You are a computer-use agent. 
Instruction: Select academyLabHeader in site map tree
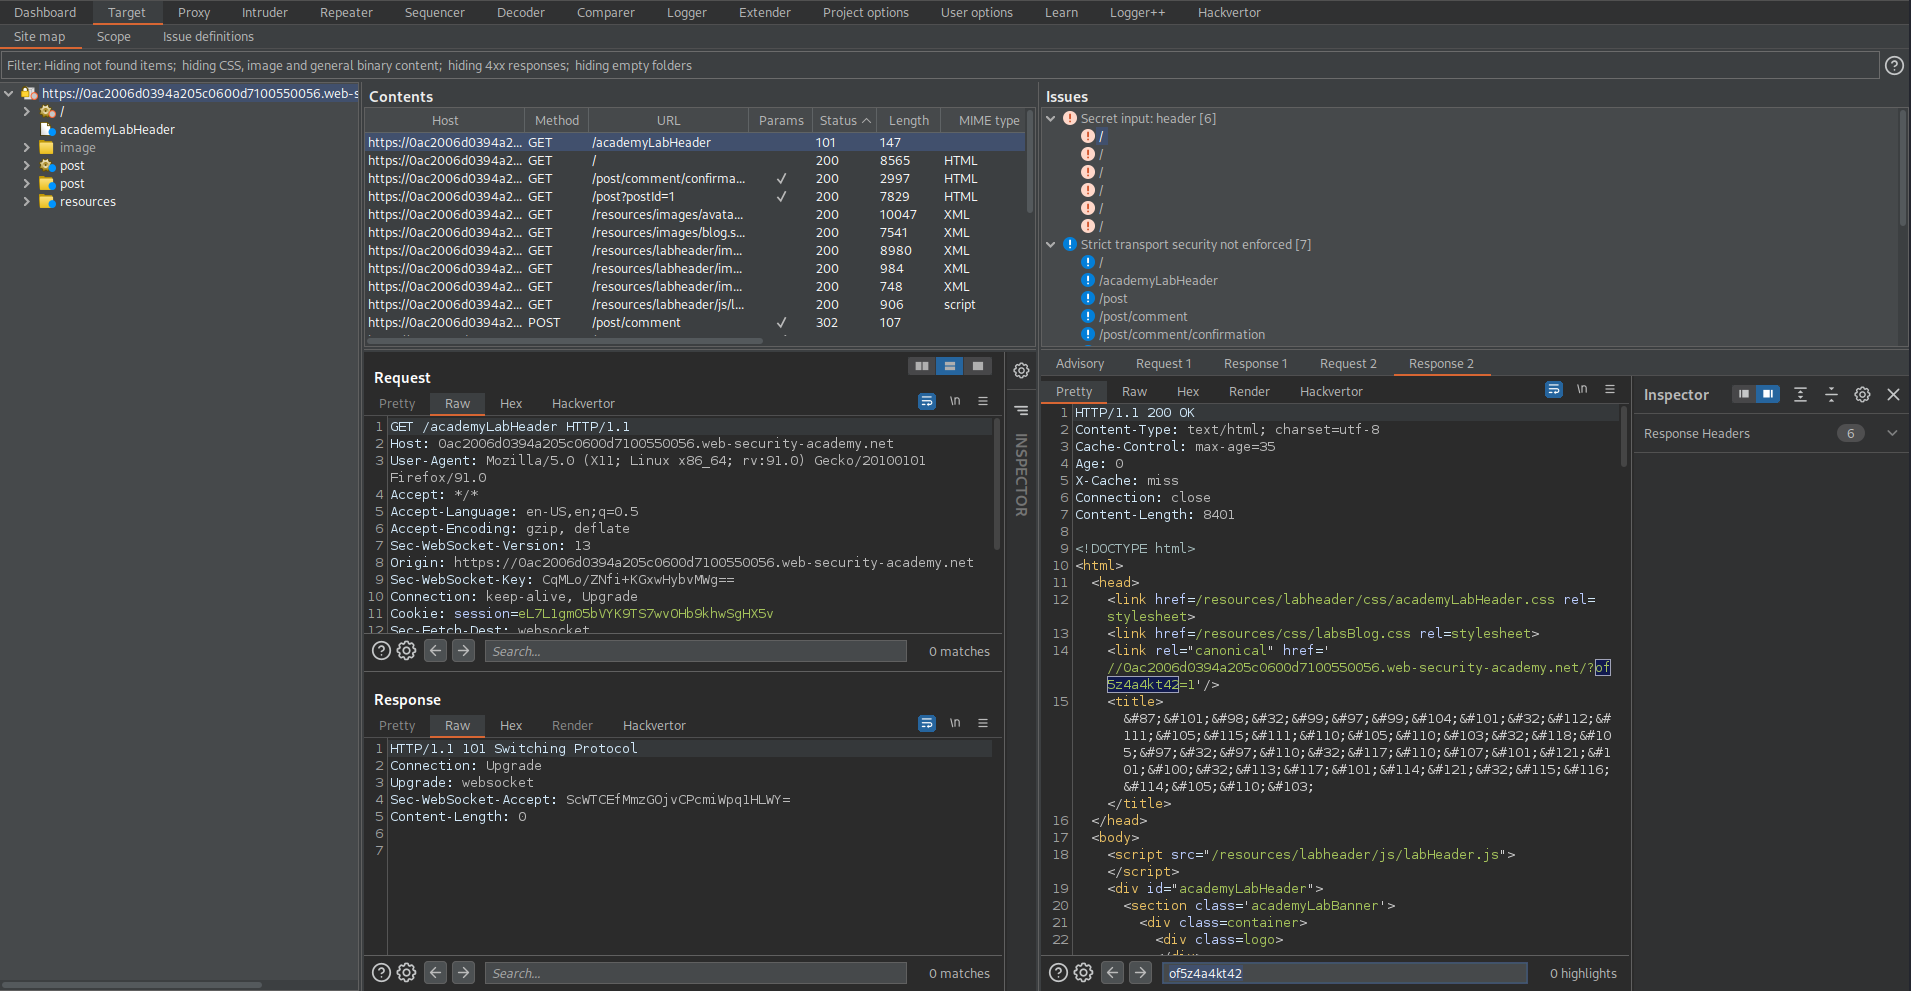[x=117, y=129]
